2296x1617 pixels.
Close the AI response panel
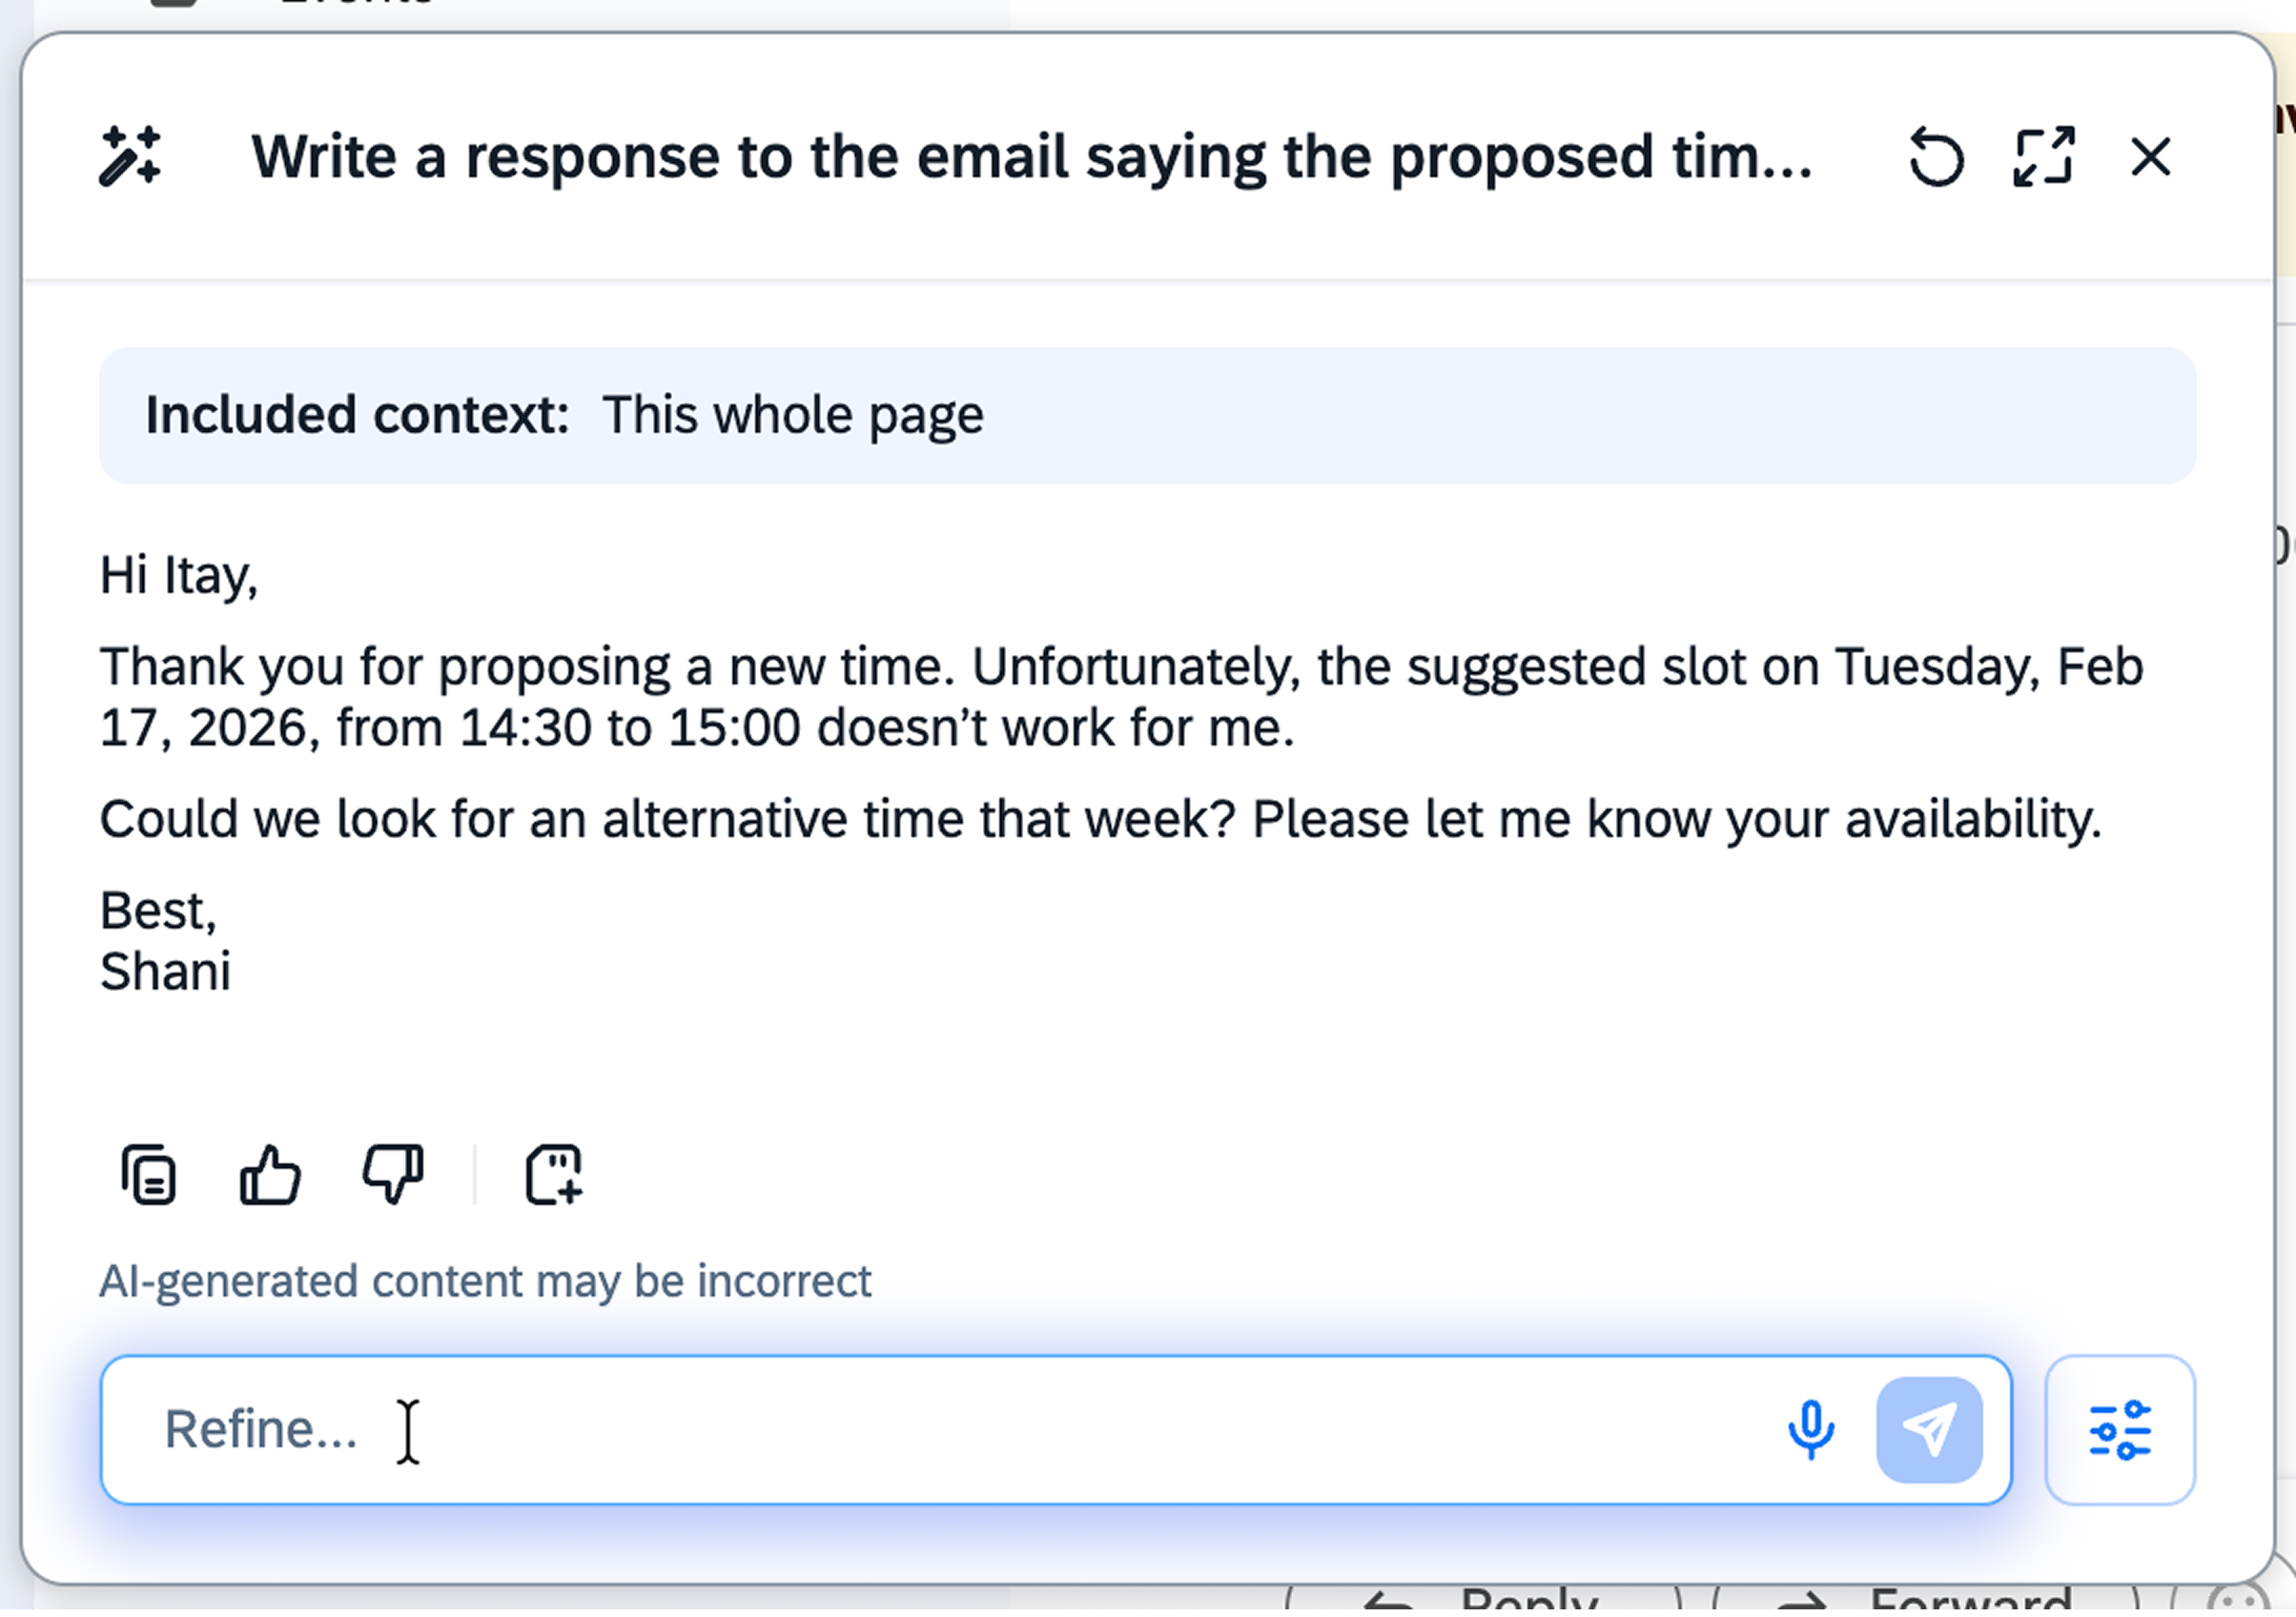2150,157
